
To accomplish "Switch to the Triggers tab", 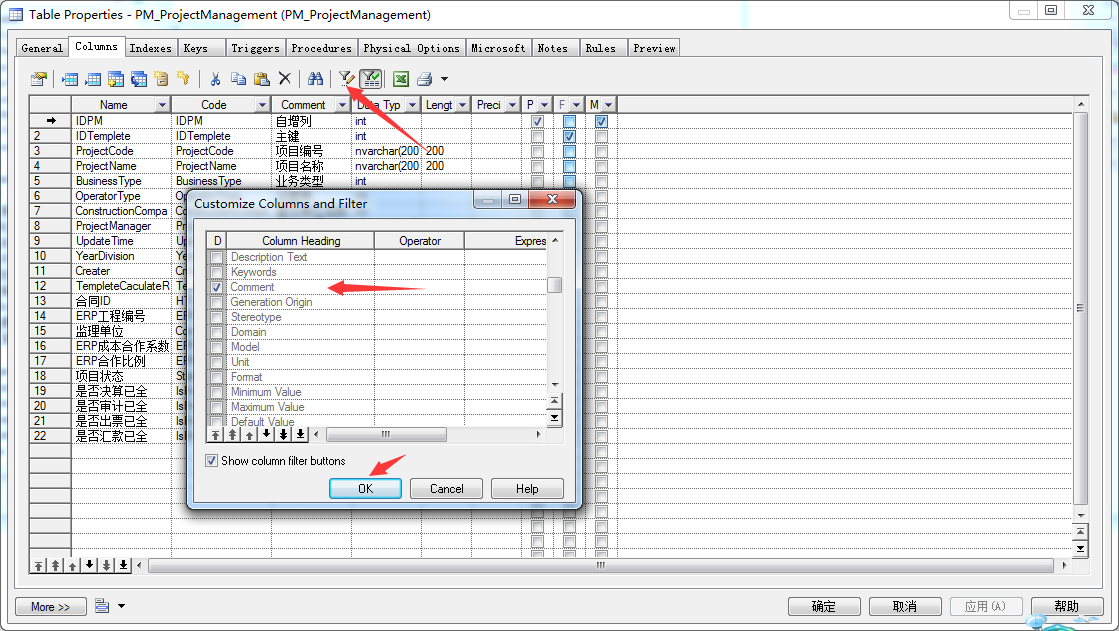I will [255, 48].
